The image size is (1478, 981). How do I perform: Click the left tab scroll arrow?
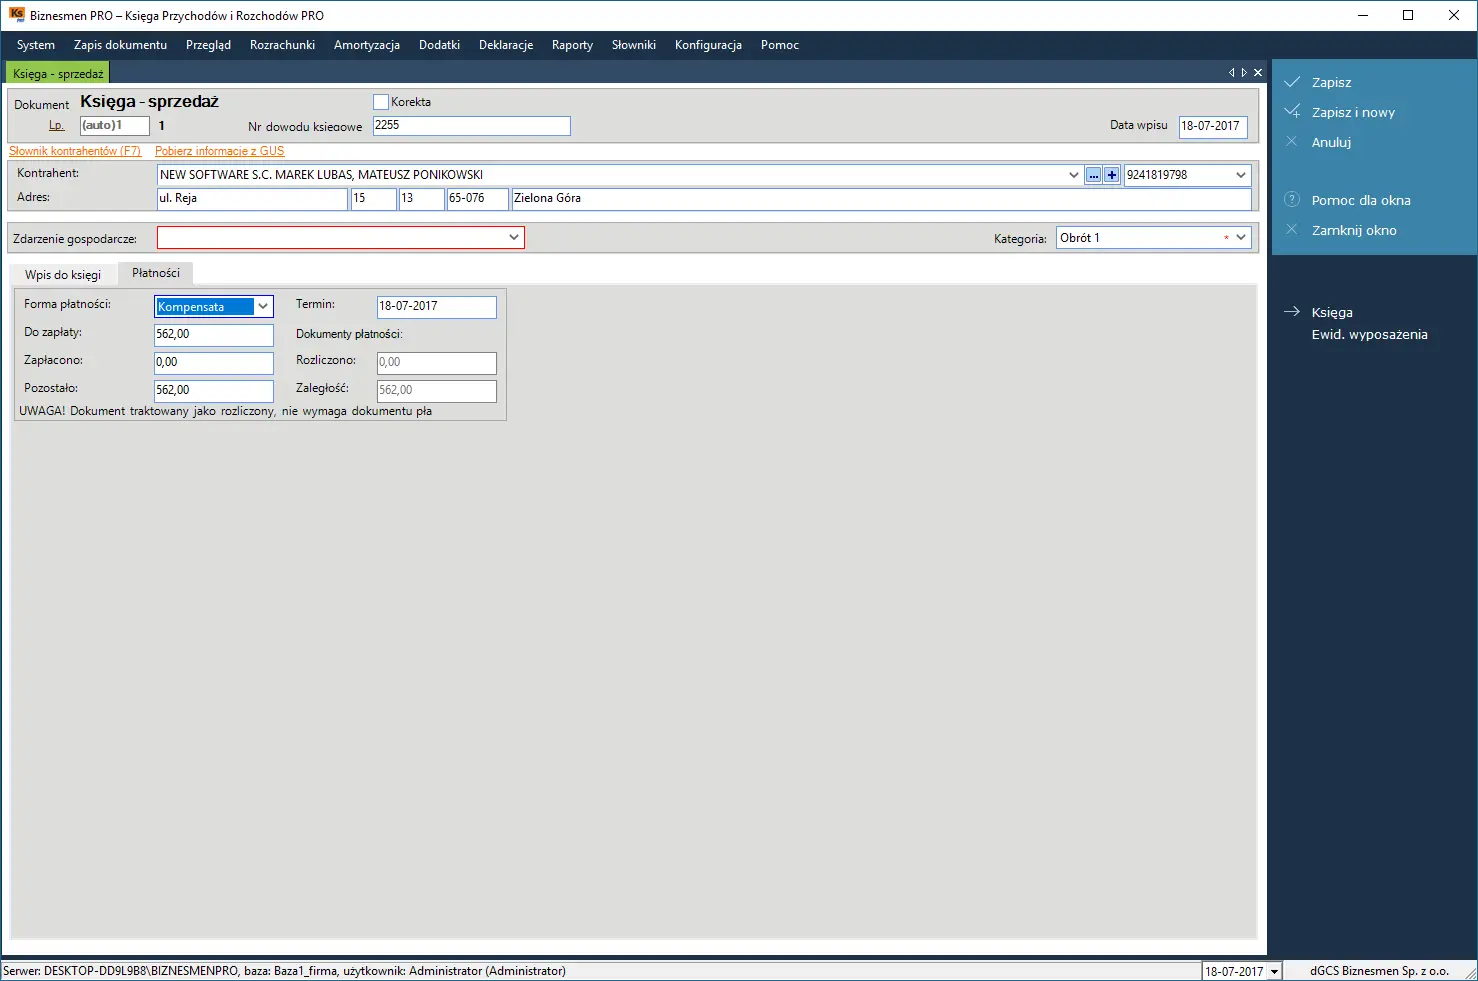pyautogui.click(x=1232, y=72)
